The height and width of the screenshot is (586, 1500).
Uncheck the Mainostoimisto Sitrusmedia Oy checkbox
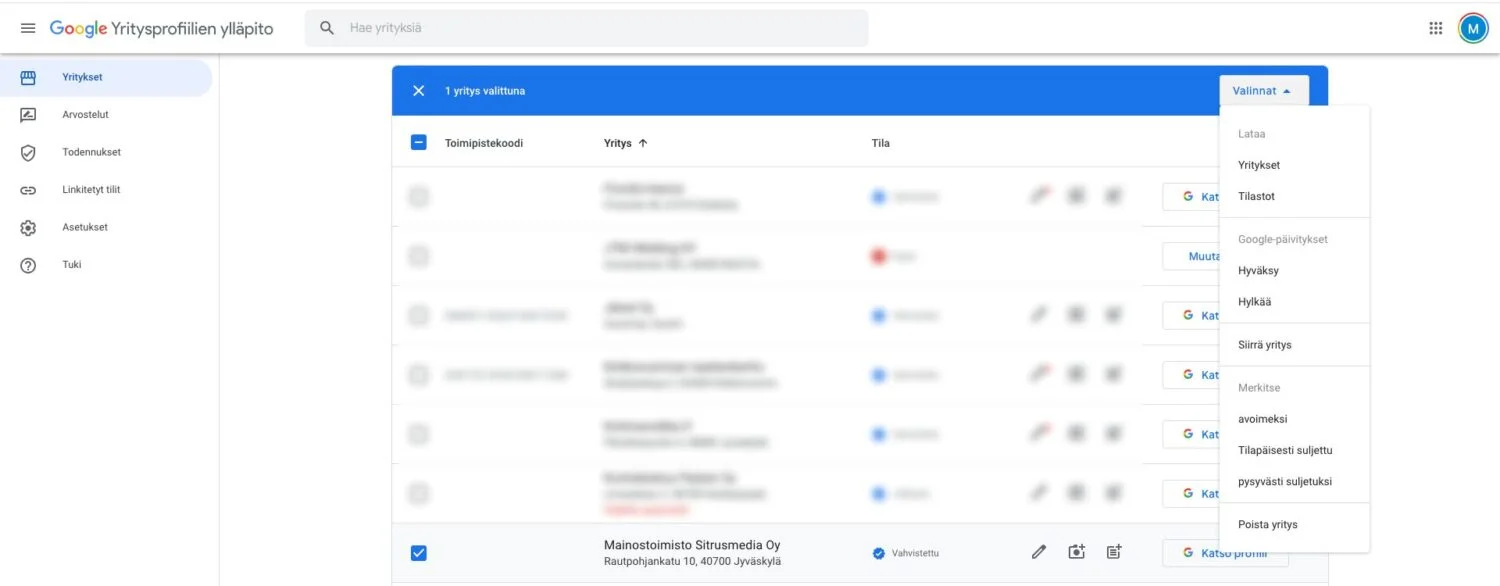pos(418,551)
